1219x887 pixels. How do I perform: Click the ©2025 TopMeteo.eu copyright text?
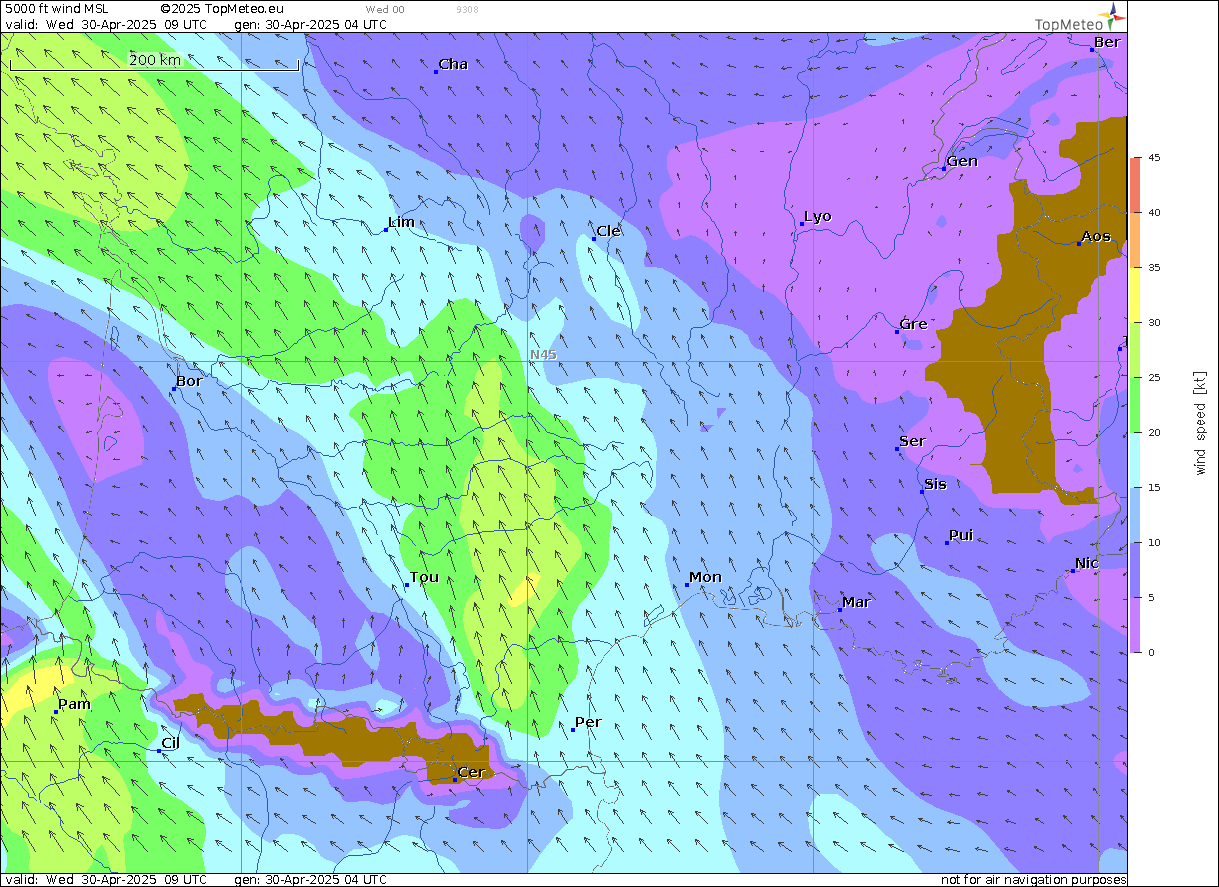click(x=222, y=9)
